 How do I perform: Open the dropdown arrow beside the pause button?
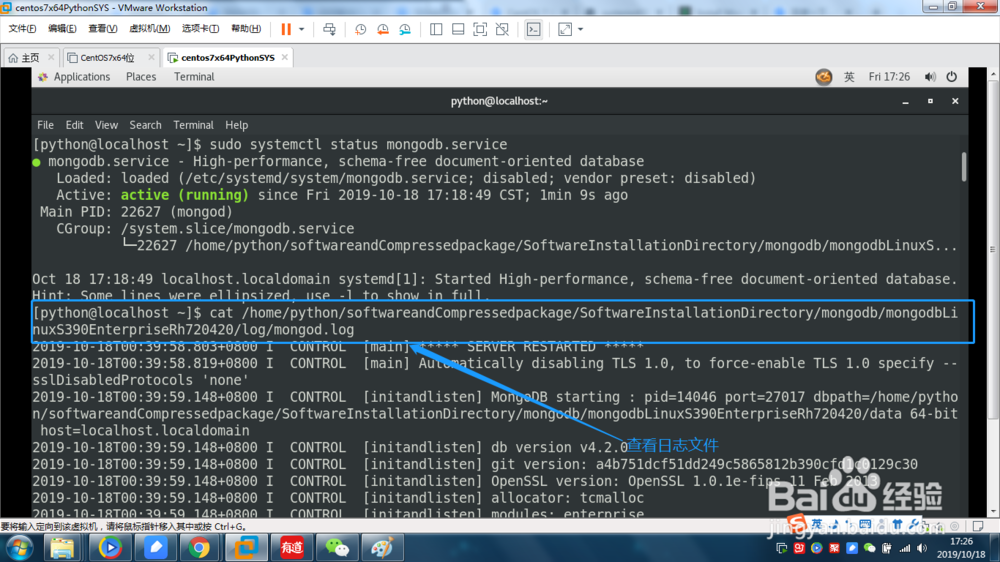pos(302,29)
